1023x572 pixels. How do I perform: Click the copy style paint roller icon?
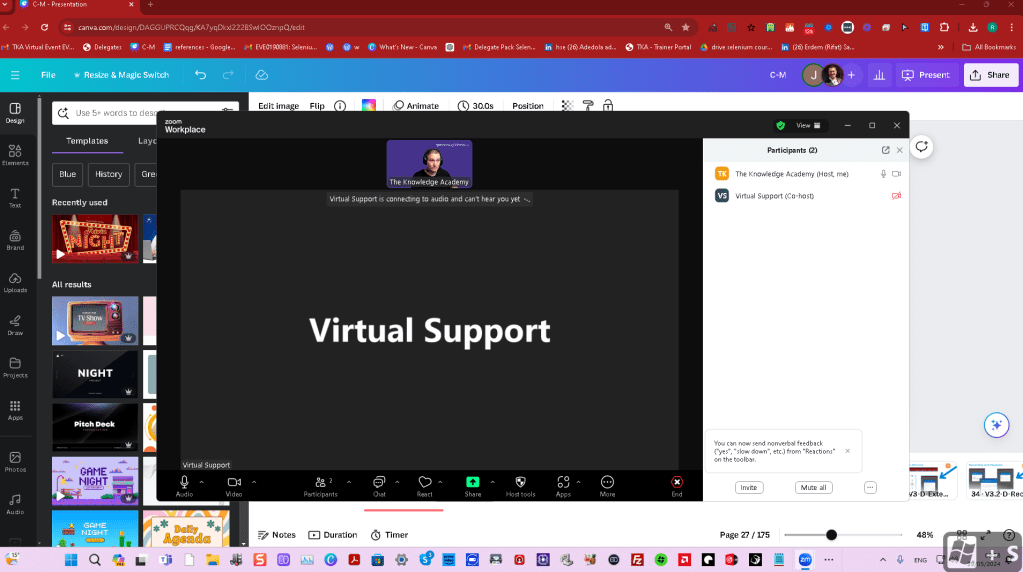(588, 106)
